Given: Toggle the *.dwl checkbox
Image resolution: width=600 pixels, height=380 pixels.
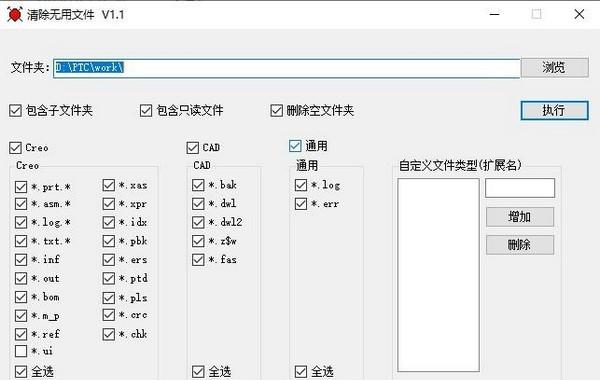Looking at the screenshot, I should click(198, 204).
